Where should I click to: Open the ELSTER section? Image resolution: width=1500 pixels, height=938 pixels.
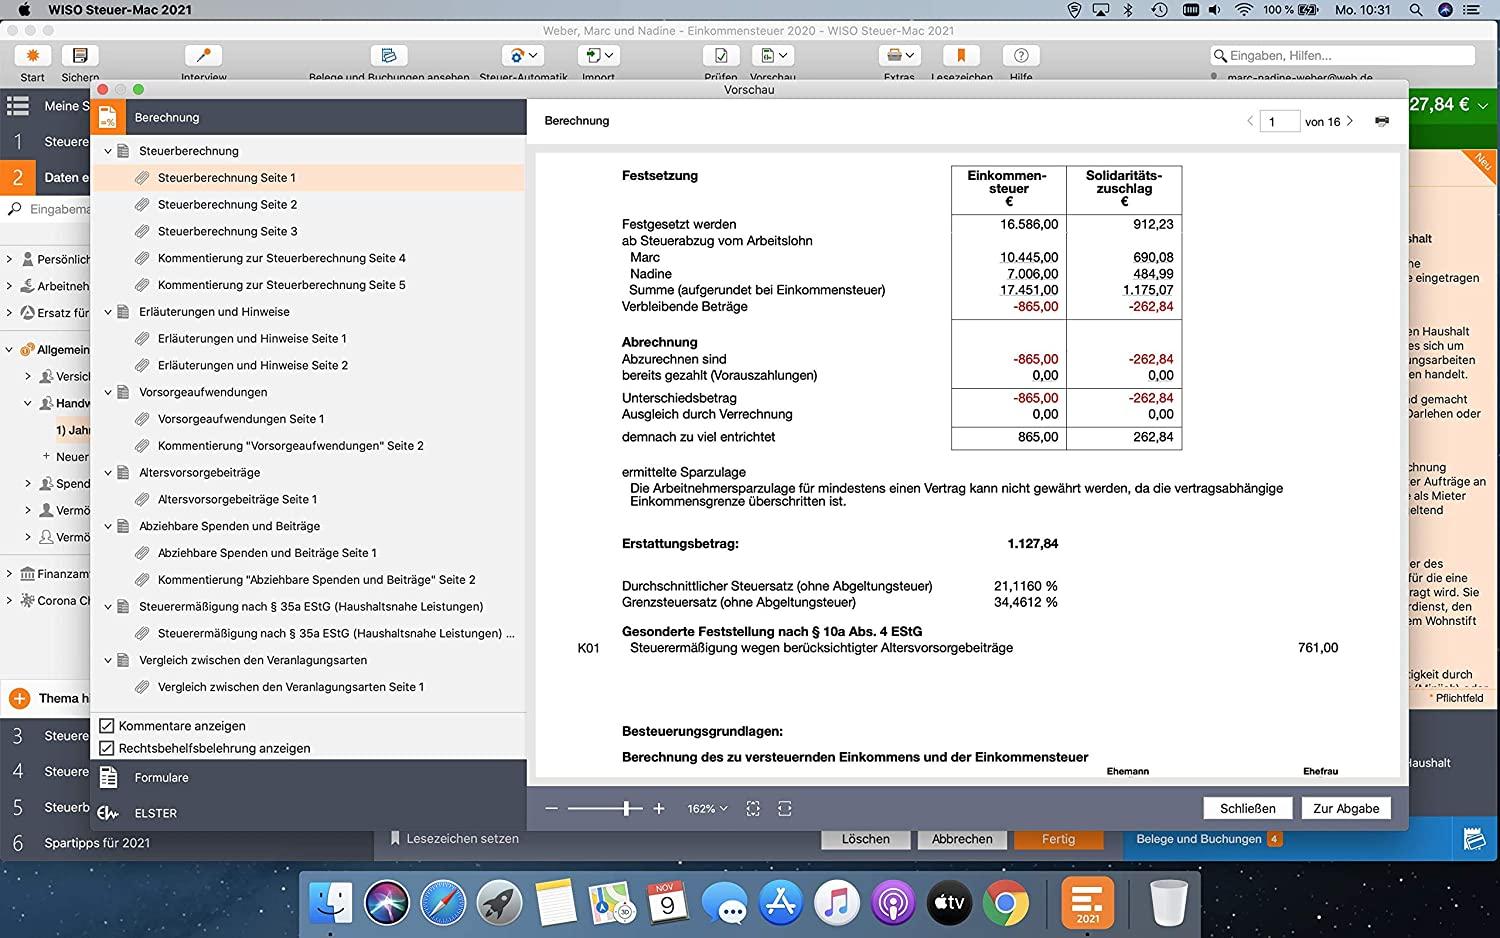(x=308, y=813)
